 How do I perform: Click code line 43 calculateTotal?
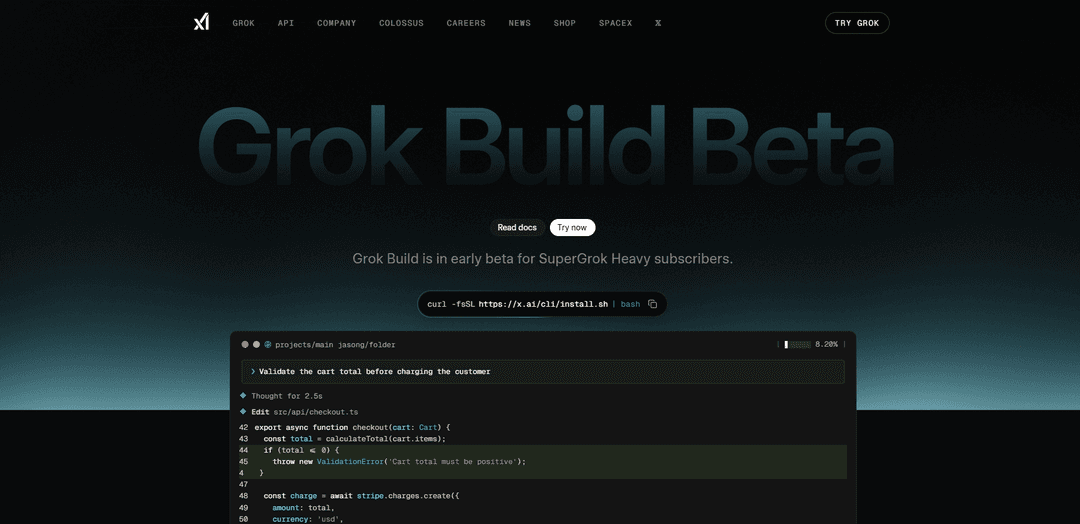[x=355, y=439]
